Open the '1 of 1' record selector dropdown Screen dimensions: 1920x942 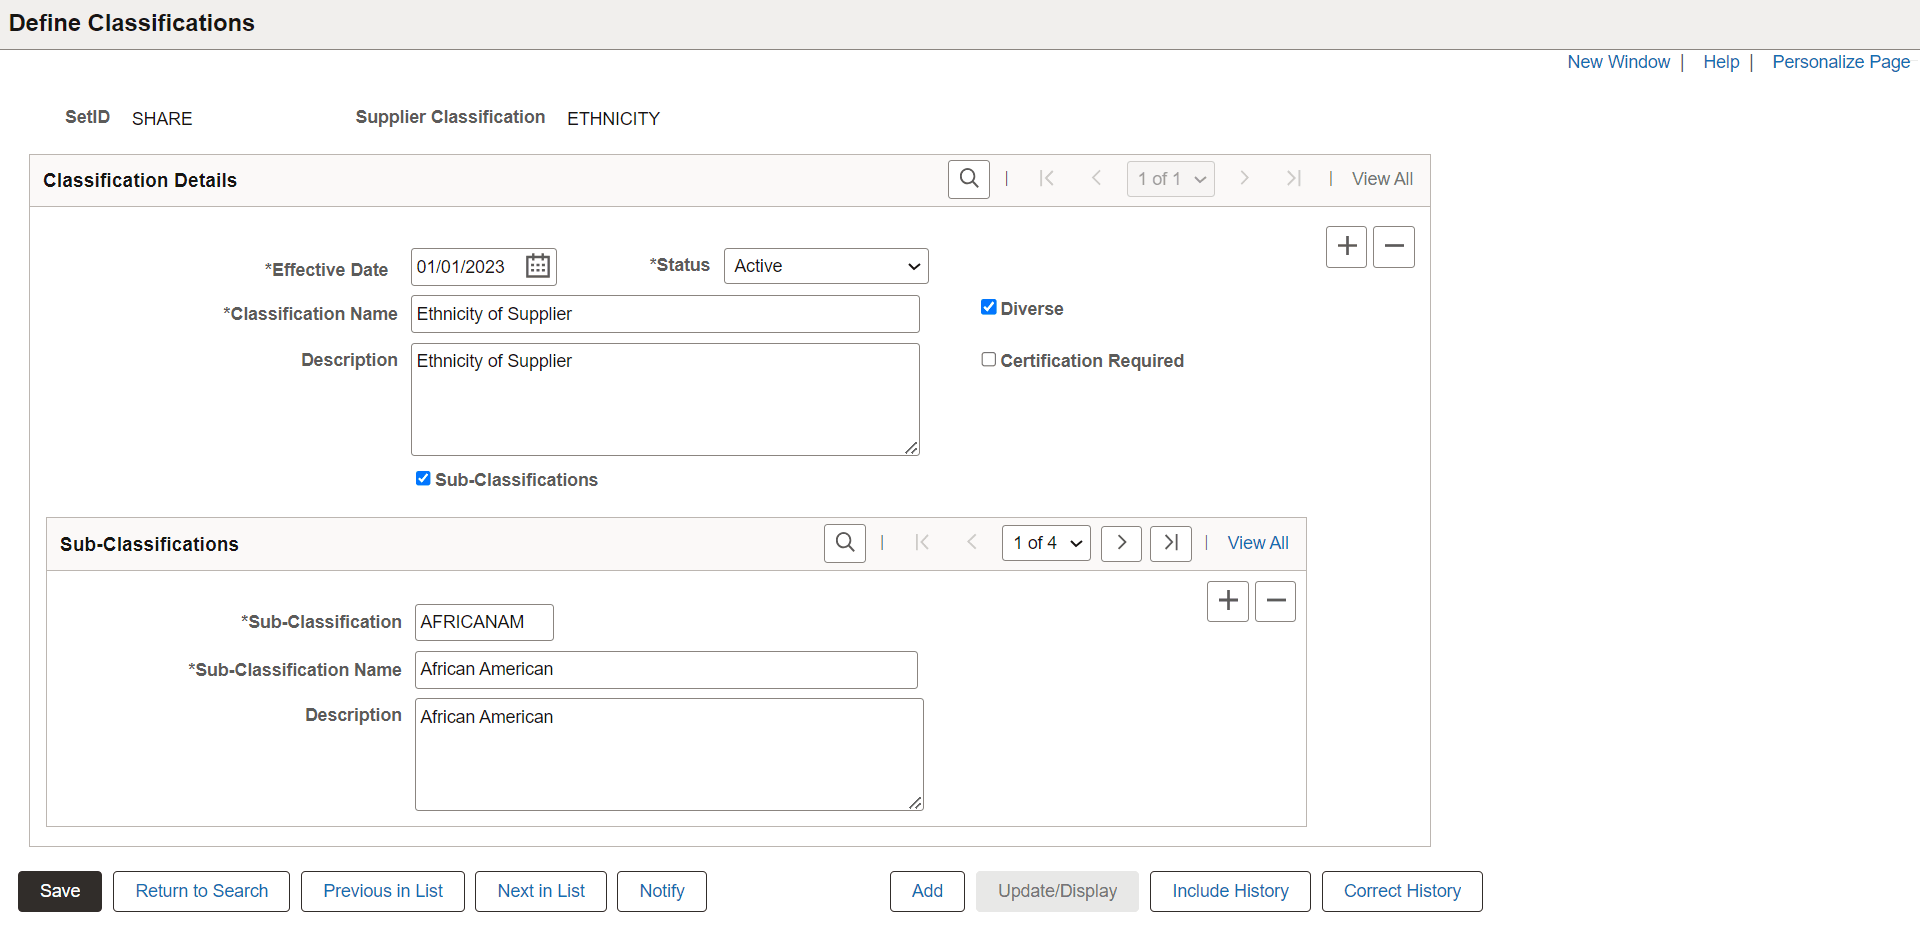[x=1170, y=178]
